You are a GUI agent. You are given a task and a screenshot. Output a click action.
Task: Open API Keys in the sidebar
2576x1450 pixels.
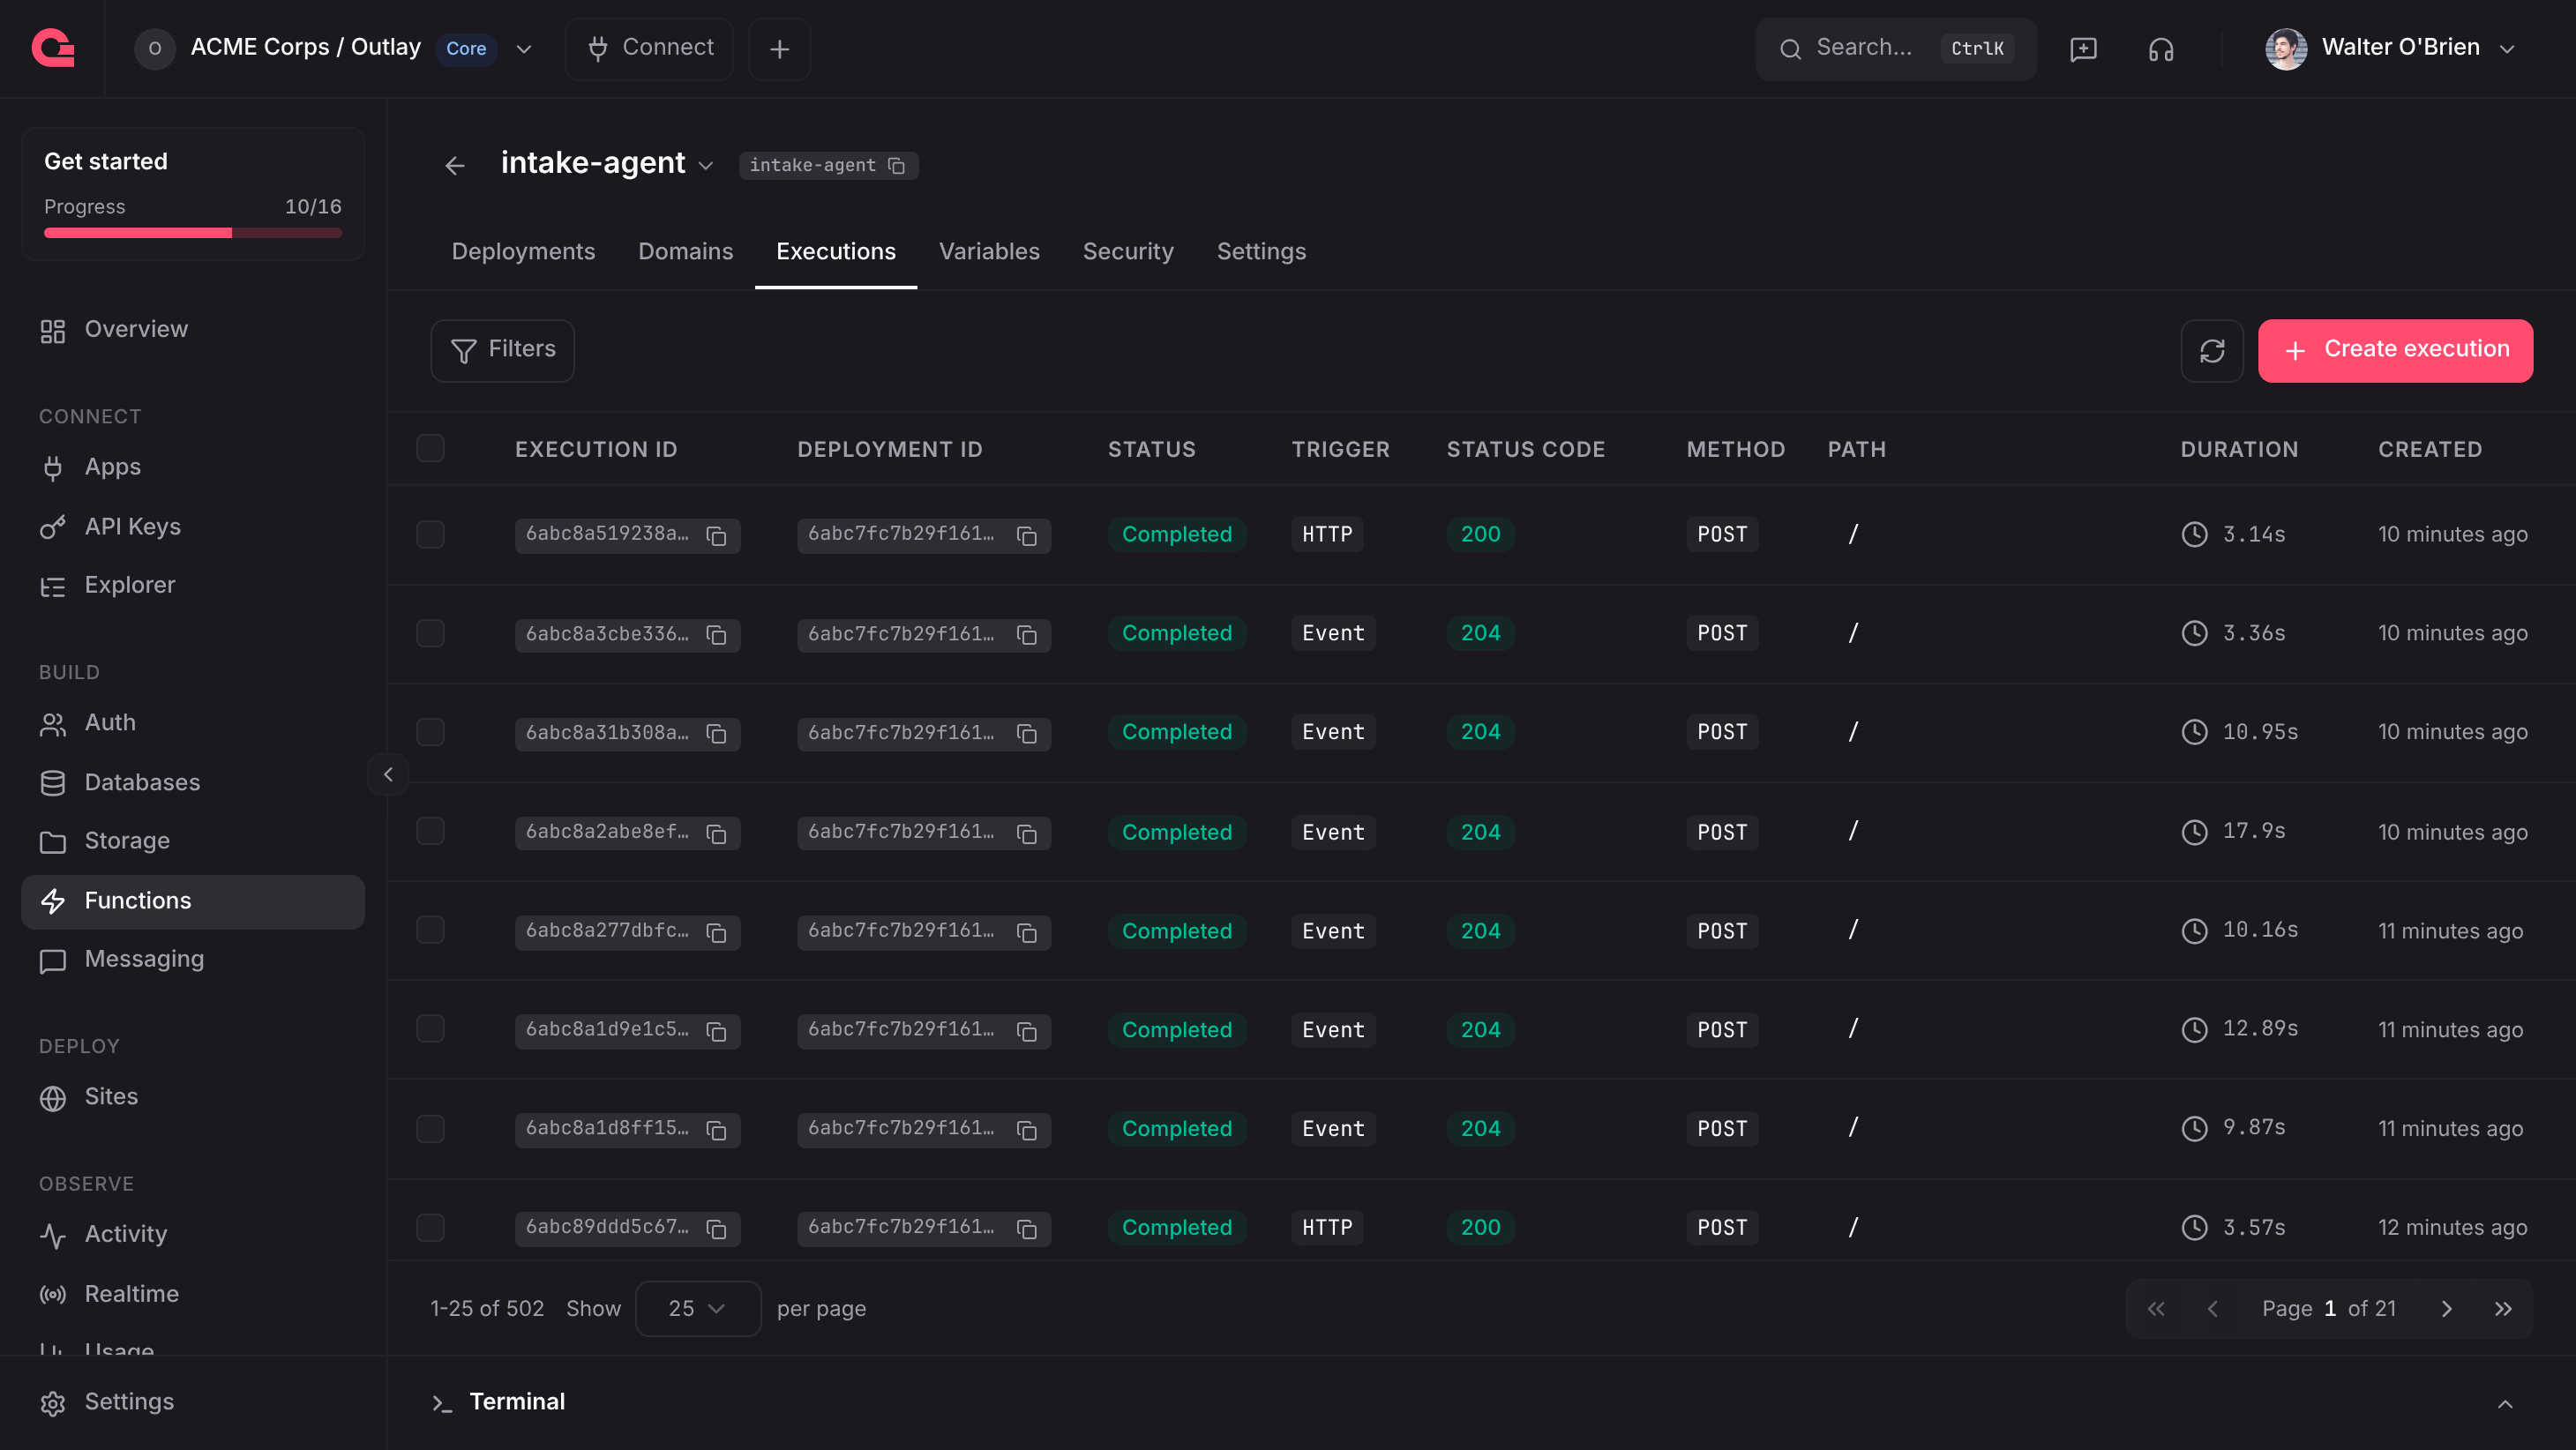[193, 526]
